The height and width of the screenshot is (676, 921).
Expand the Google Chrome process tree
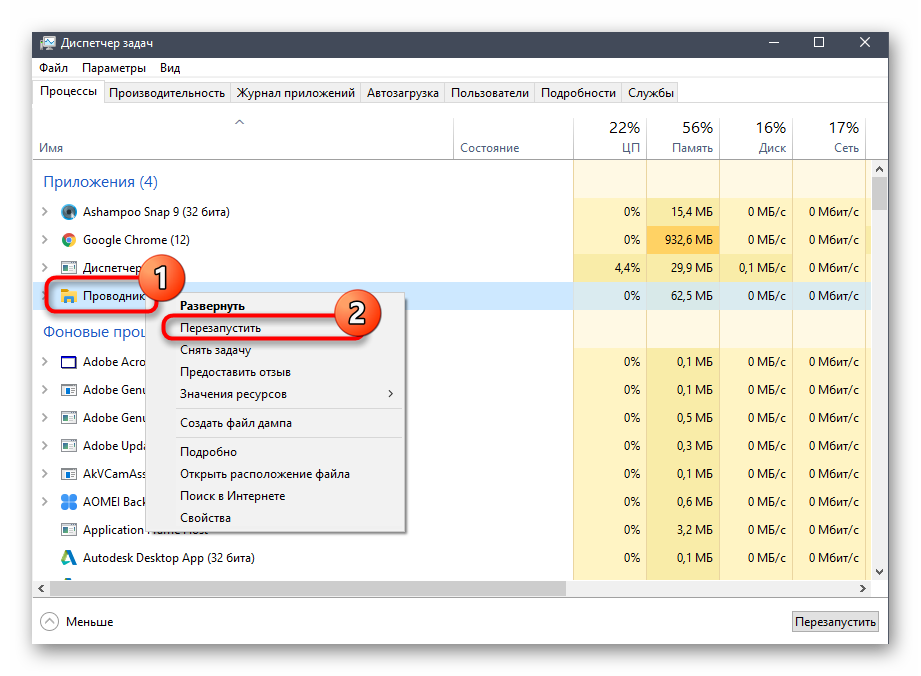point(44,240)
